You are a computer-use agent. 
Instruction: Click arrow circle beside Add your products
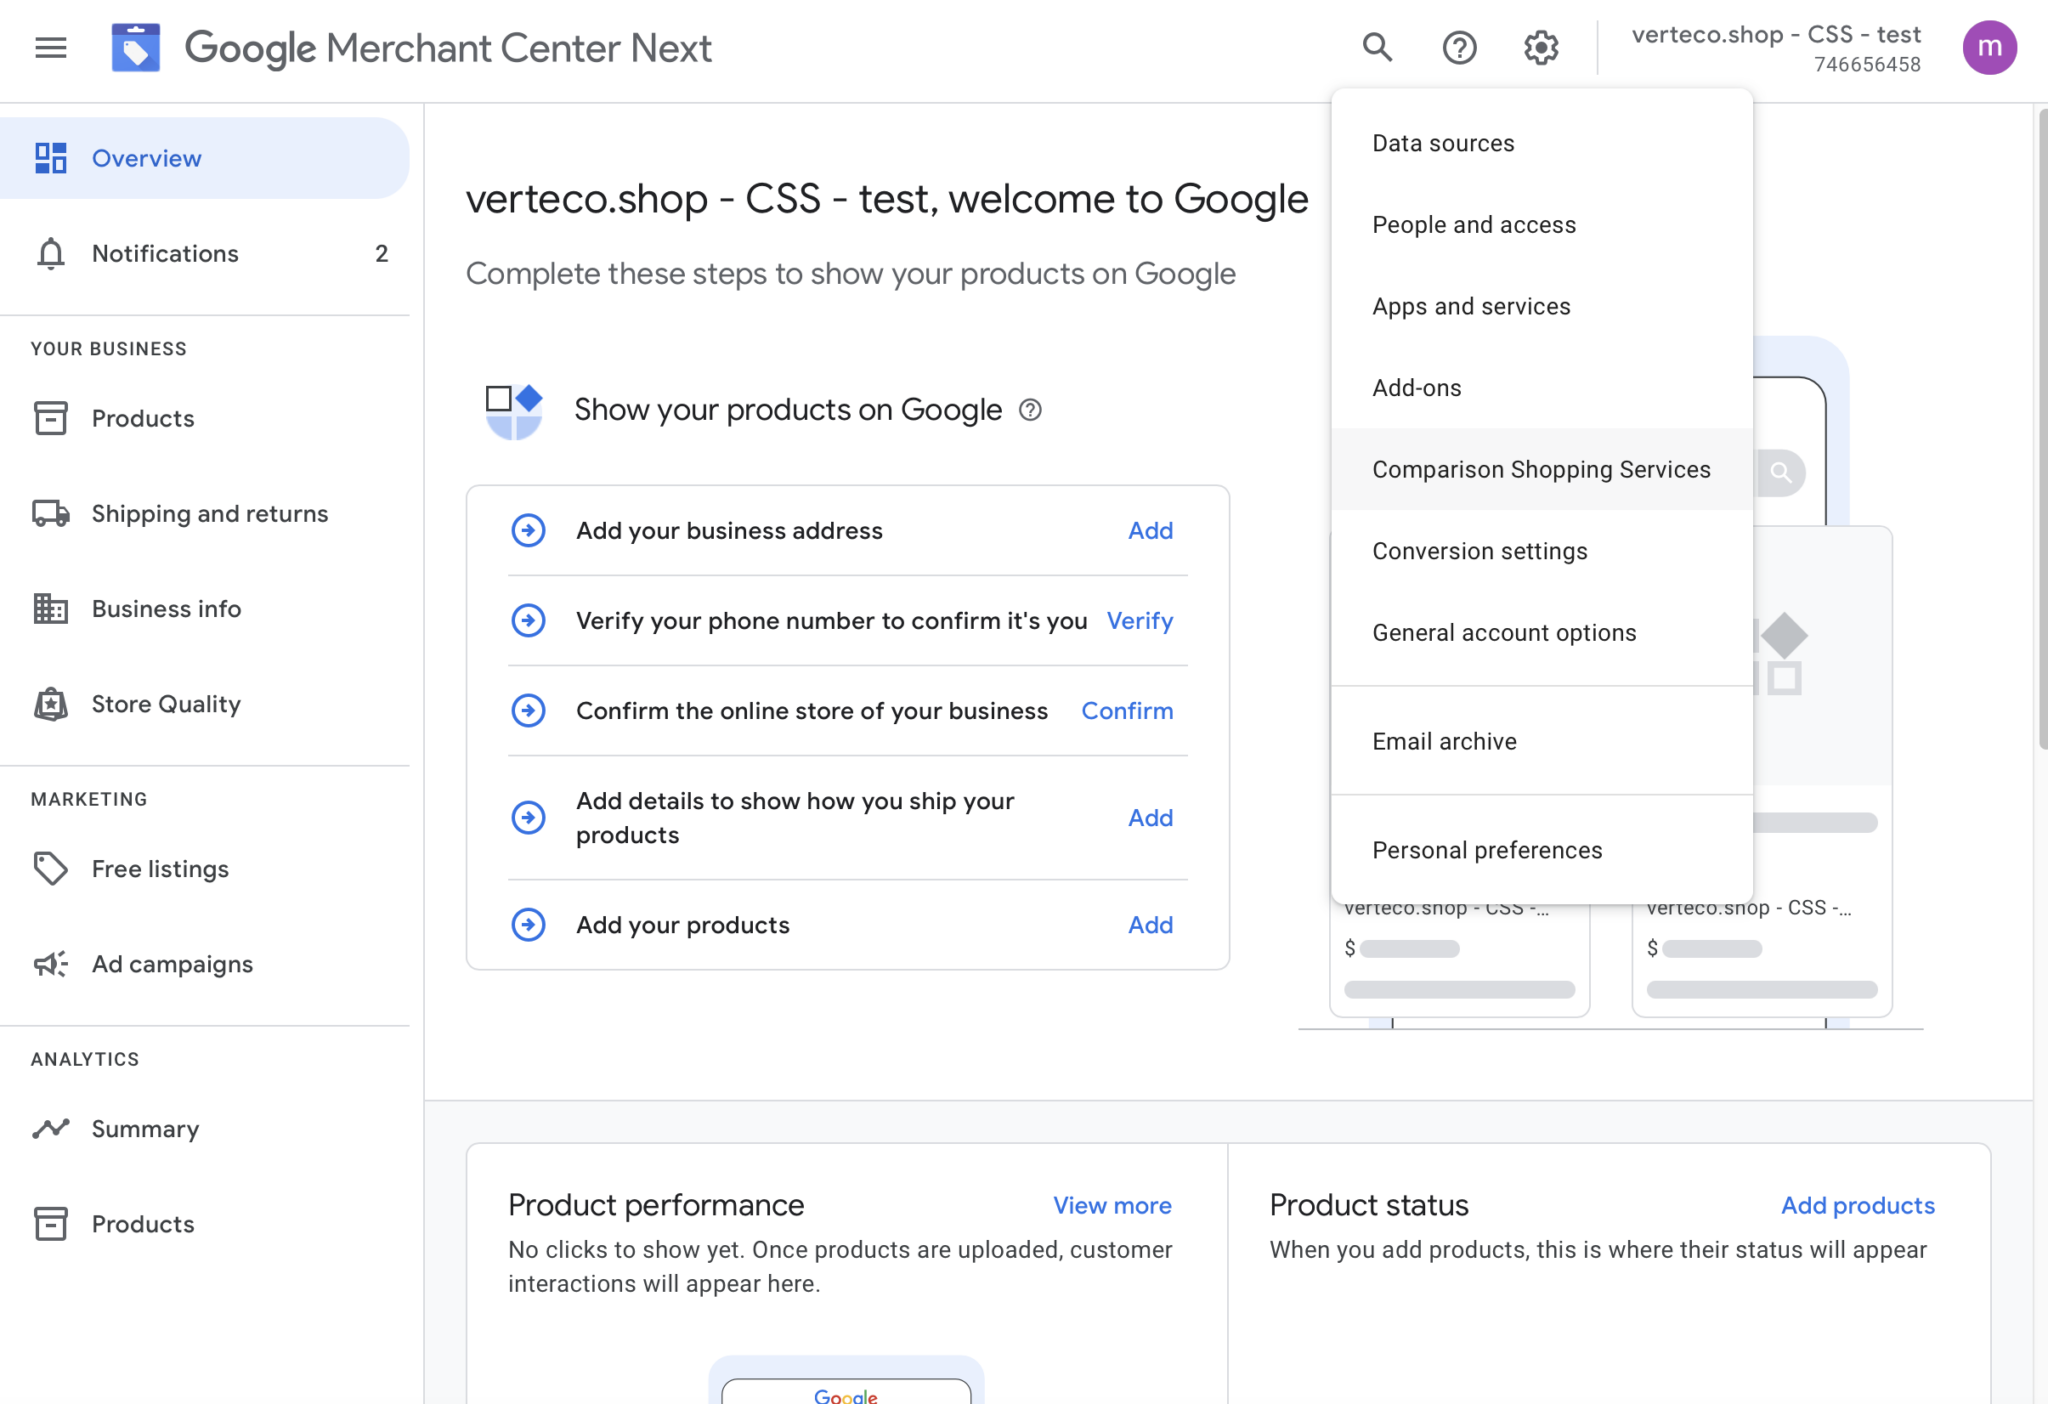tap(528, 924)
